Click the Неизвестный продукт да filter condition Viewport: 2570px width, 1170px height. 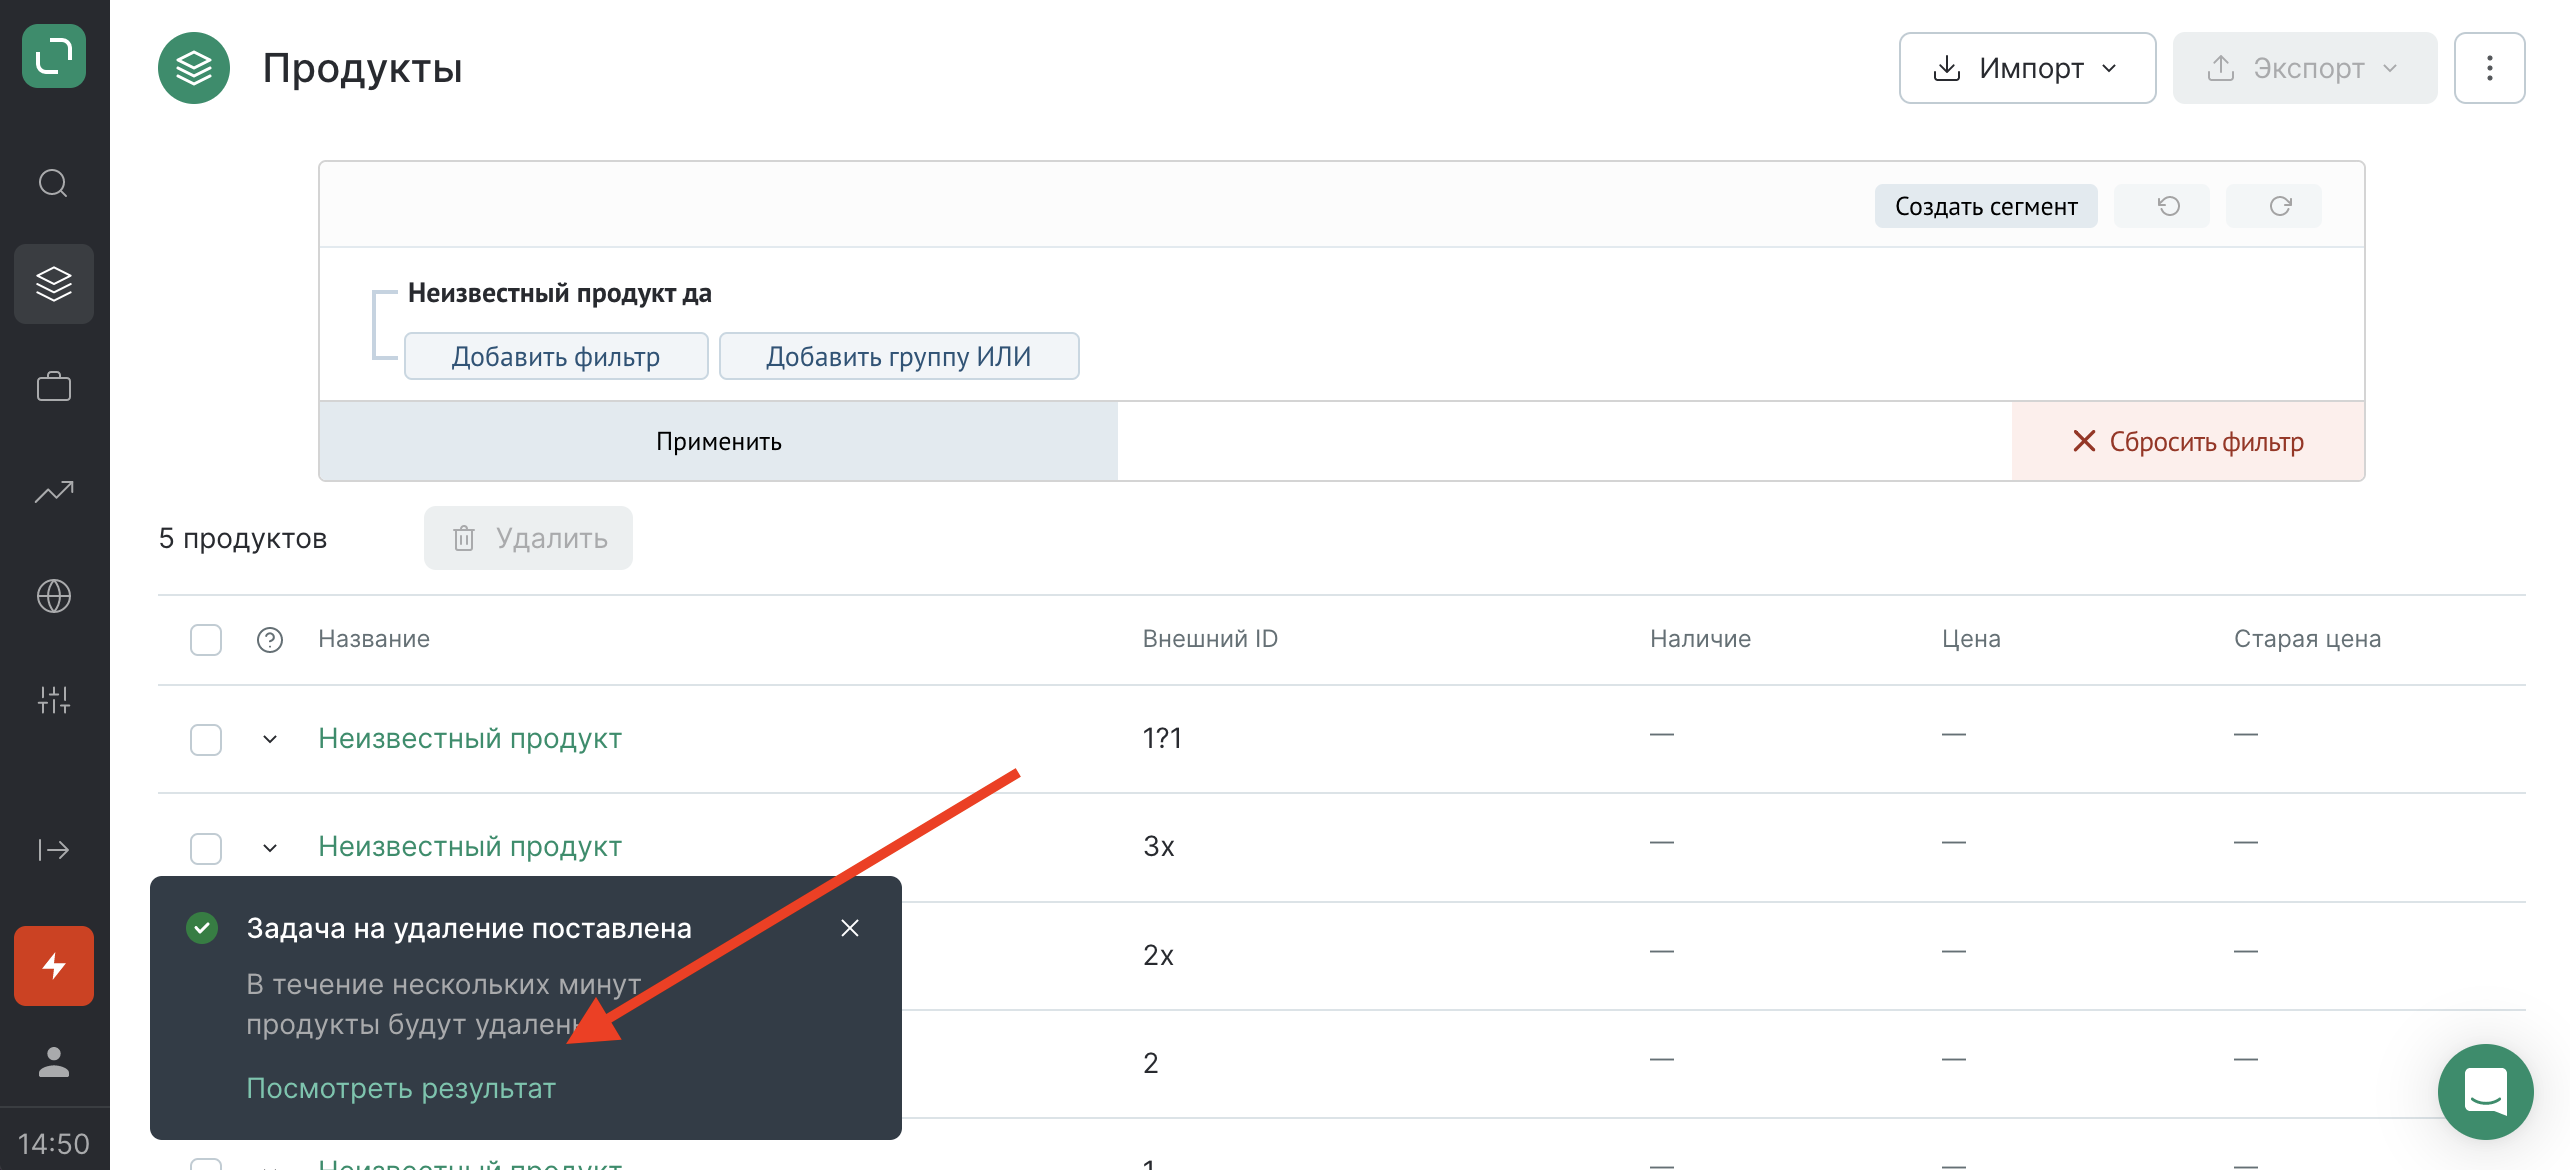[559, 293]
